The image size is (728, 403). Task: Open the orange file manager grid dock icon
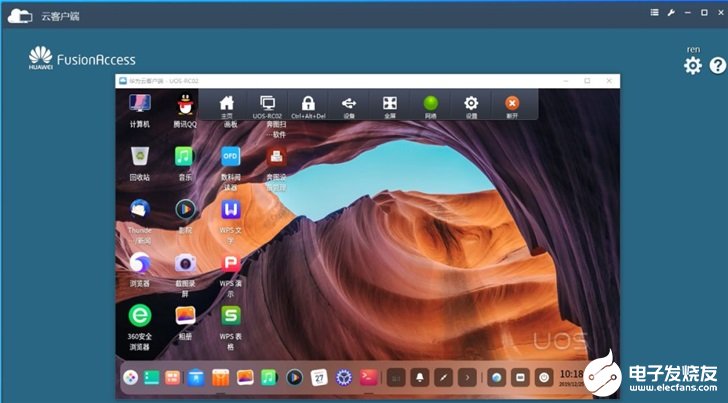tap(172, 377)
